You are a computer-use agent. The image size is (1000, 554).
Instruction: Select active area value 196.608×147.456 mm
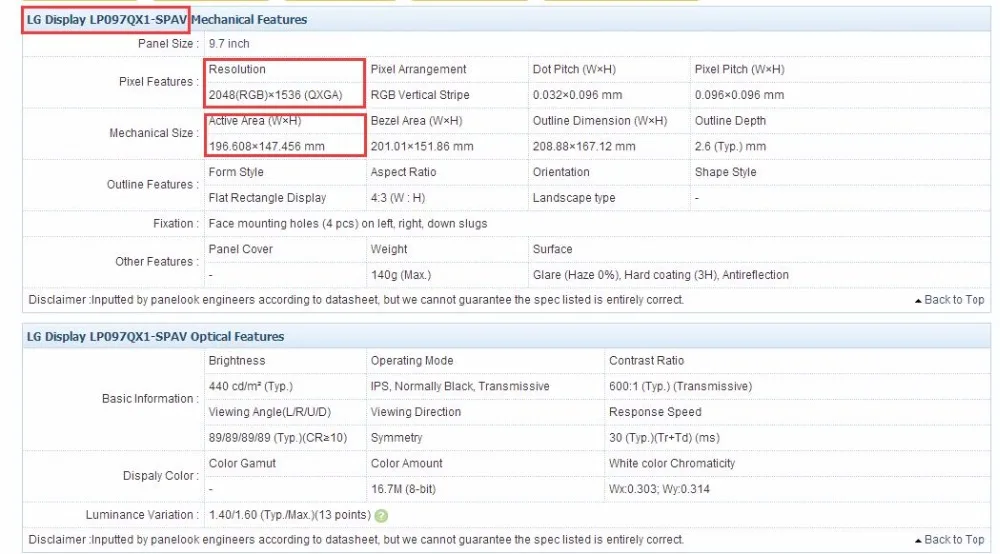tap(267, 147)
